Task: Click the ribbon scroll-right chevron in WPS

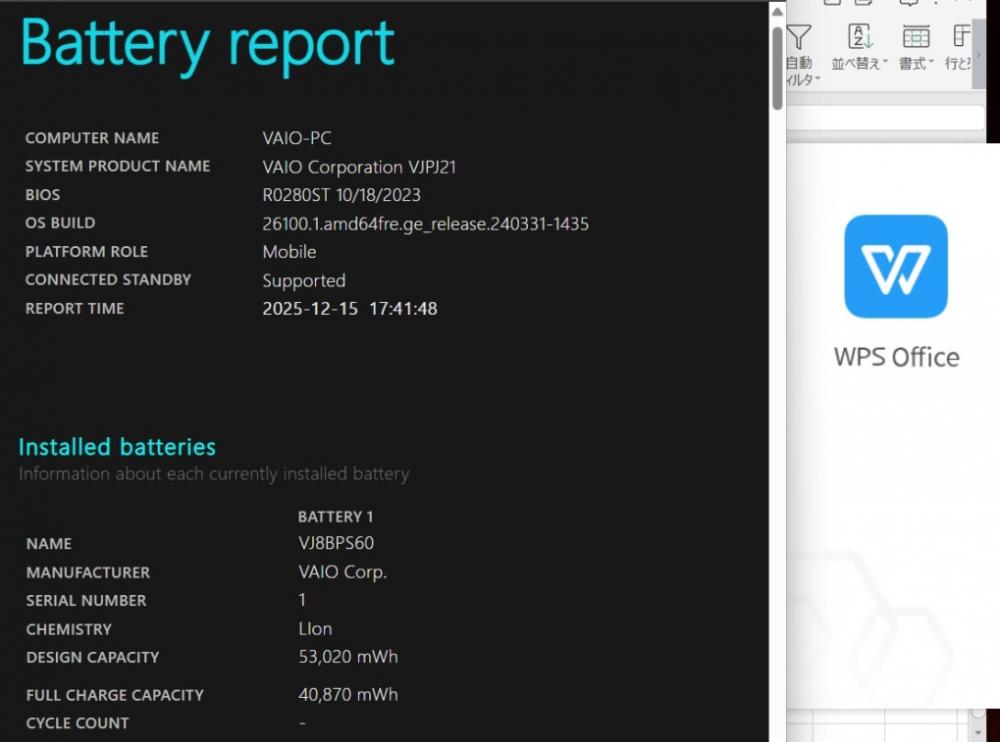Action: 978,56
